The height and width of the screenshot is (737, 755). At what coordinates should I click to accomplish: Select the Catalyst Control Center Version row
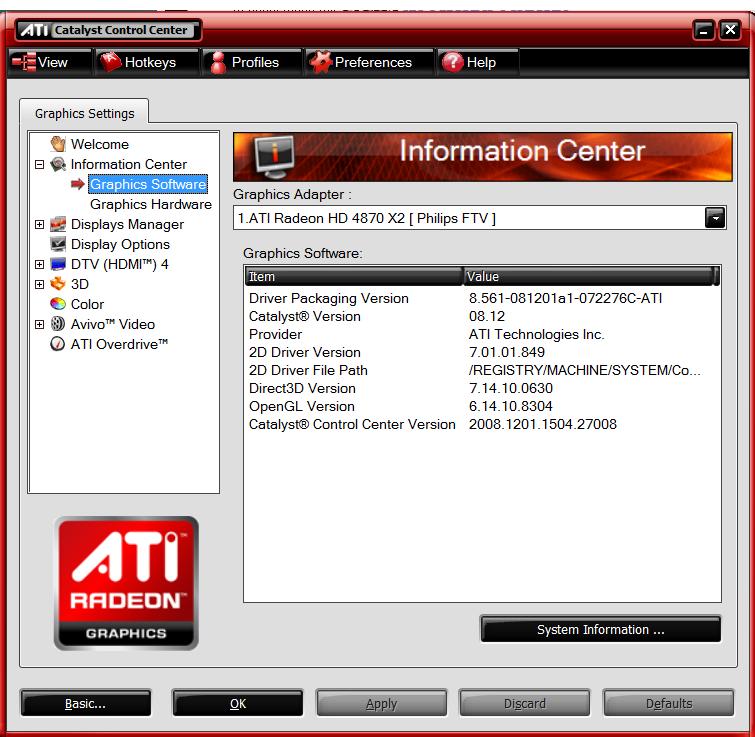482,424
